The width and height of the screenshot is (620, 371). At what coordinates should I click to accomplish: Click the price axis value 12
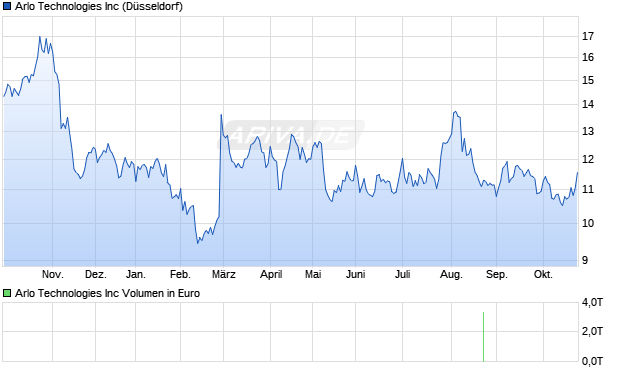(588, 159)
